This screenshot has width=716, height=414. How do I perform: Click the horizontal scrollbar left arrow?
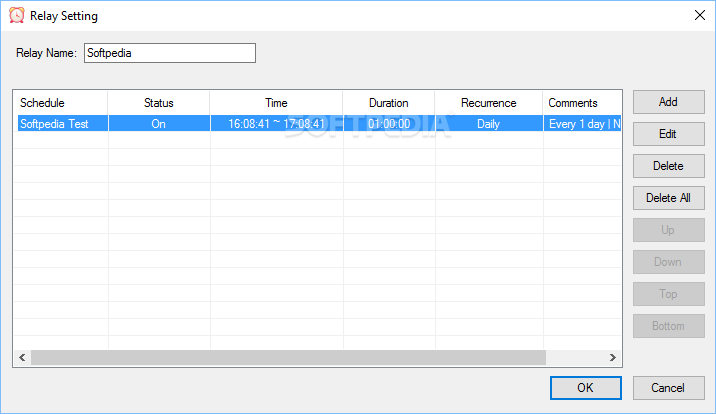(22, 357)
